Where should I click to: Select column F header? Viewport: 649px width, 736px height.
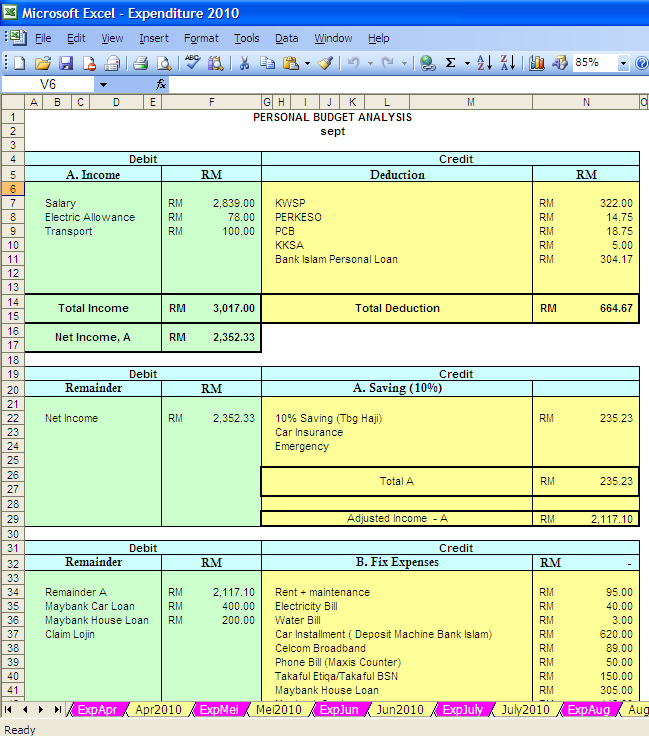click(x=211, y=102)
